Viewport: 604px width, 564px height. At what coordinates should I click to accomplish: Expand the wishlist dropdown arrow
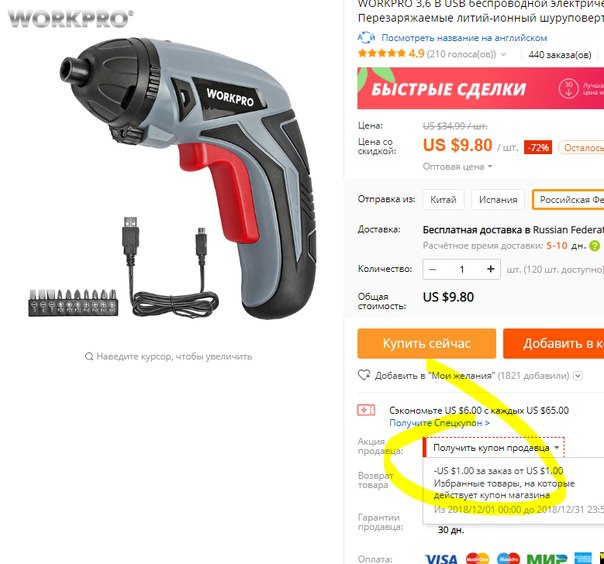[x=578, y=376]
